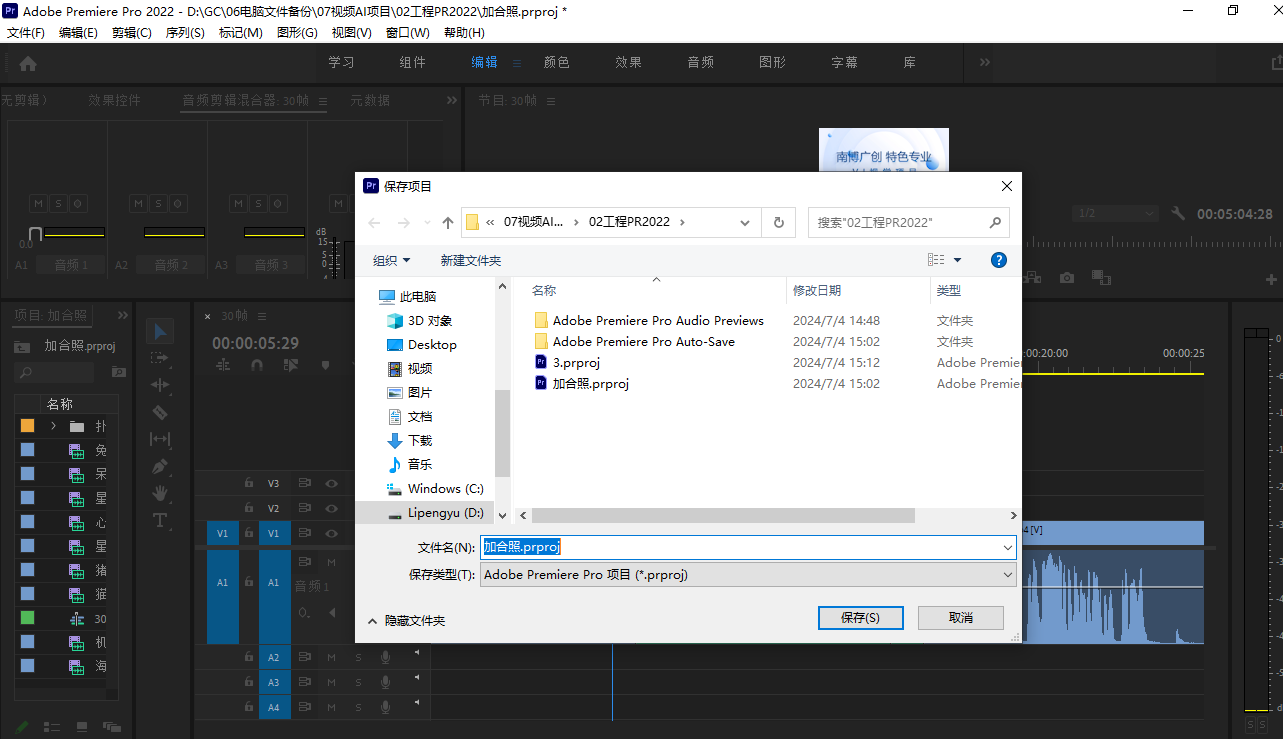Select the Razor tool
The width and height of the screenshot is (1283, 739).
[x=160, y=412]
